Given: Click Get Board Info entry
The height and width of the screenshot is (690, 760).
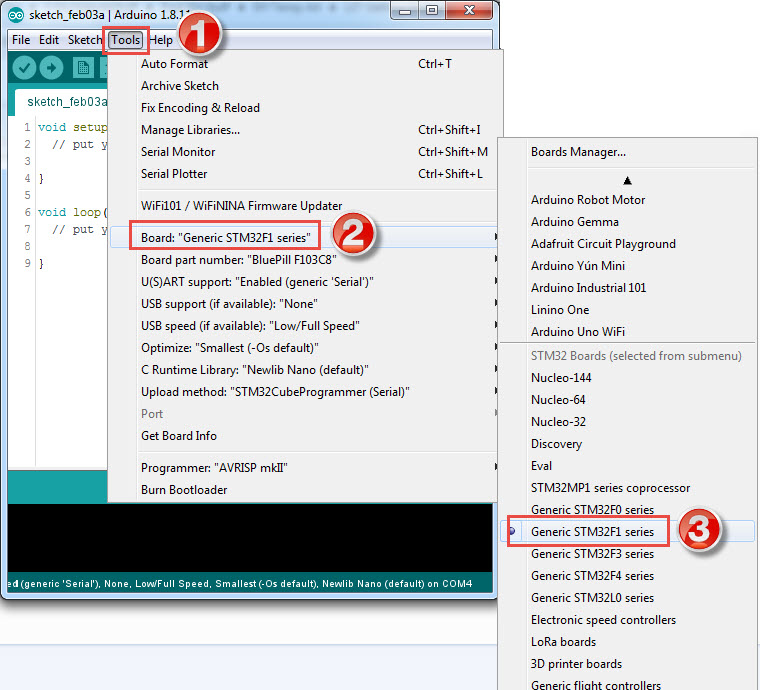Looking at the screenshot, I should (304, 436).
